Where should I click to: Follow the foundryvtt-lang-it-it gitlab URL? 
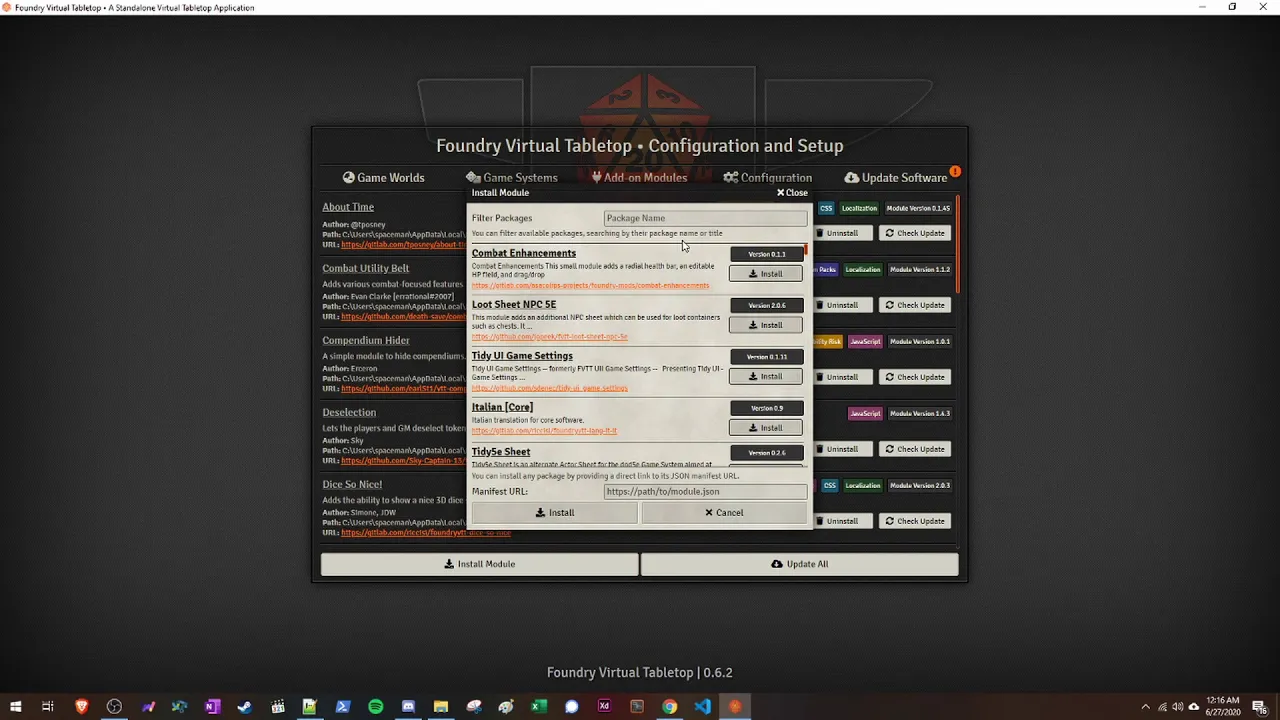tap(544, 431)
